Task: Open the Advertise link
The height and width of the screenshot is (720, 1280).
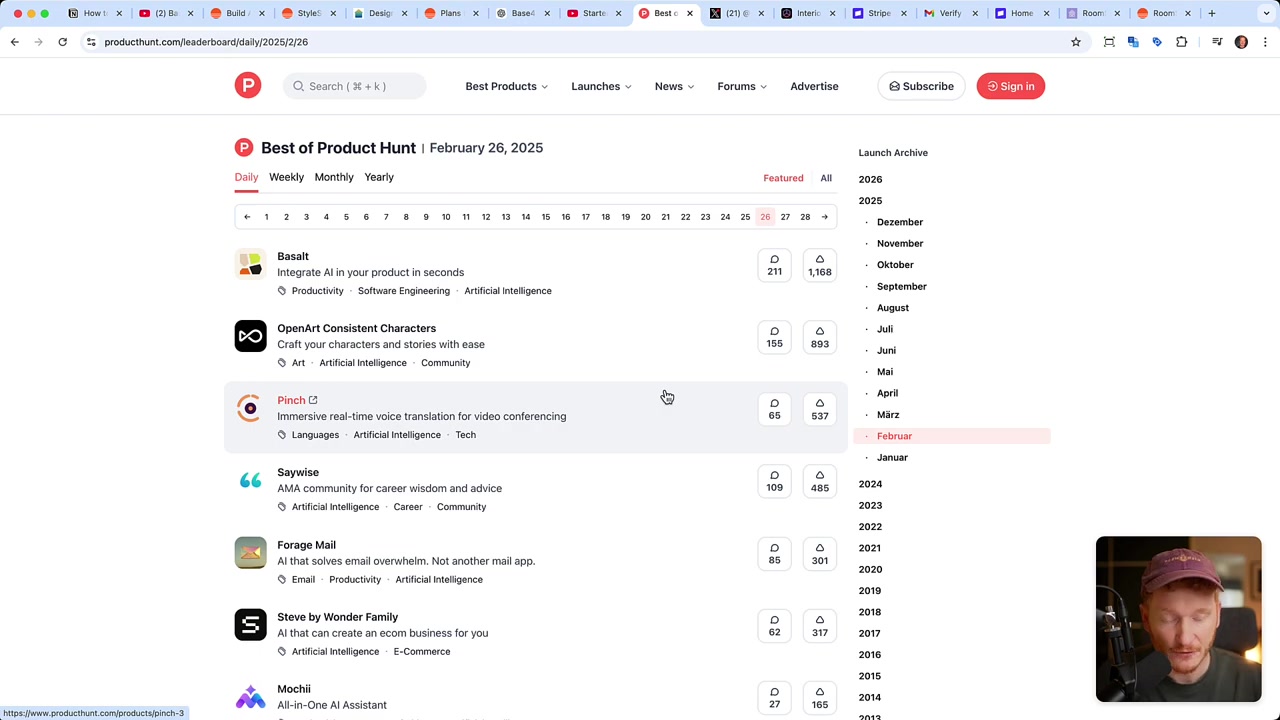Action: [814, 86]
